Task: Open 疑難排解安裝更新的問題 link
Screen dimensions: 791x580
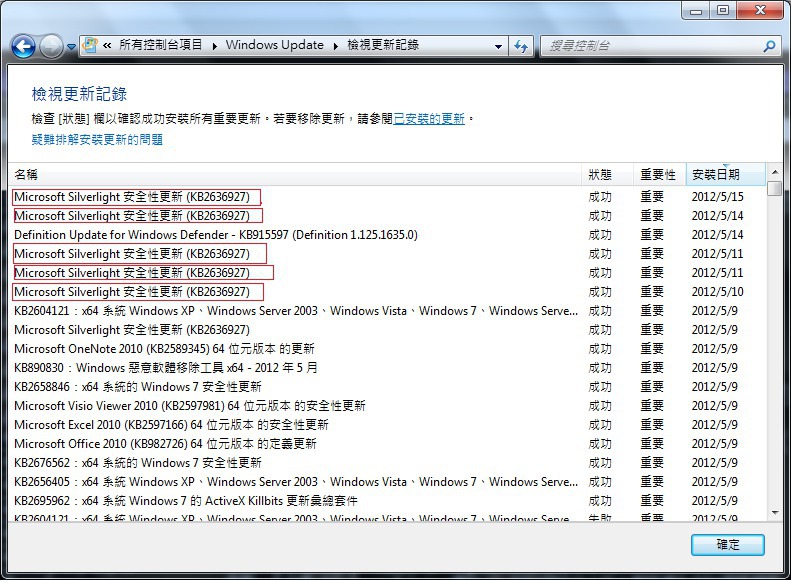Action: tap(97, 140)
